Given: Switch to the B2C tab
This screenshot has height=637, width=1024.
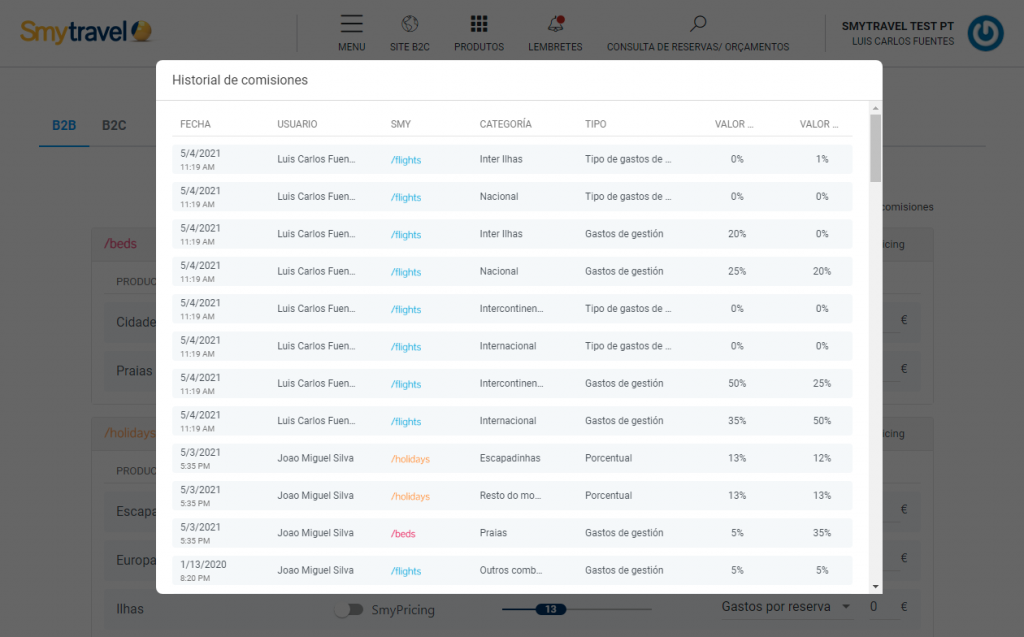Looking at the screenshot, I should click(114, 125).
